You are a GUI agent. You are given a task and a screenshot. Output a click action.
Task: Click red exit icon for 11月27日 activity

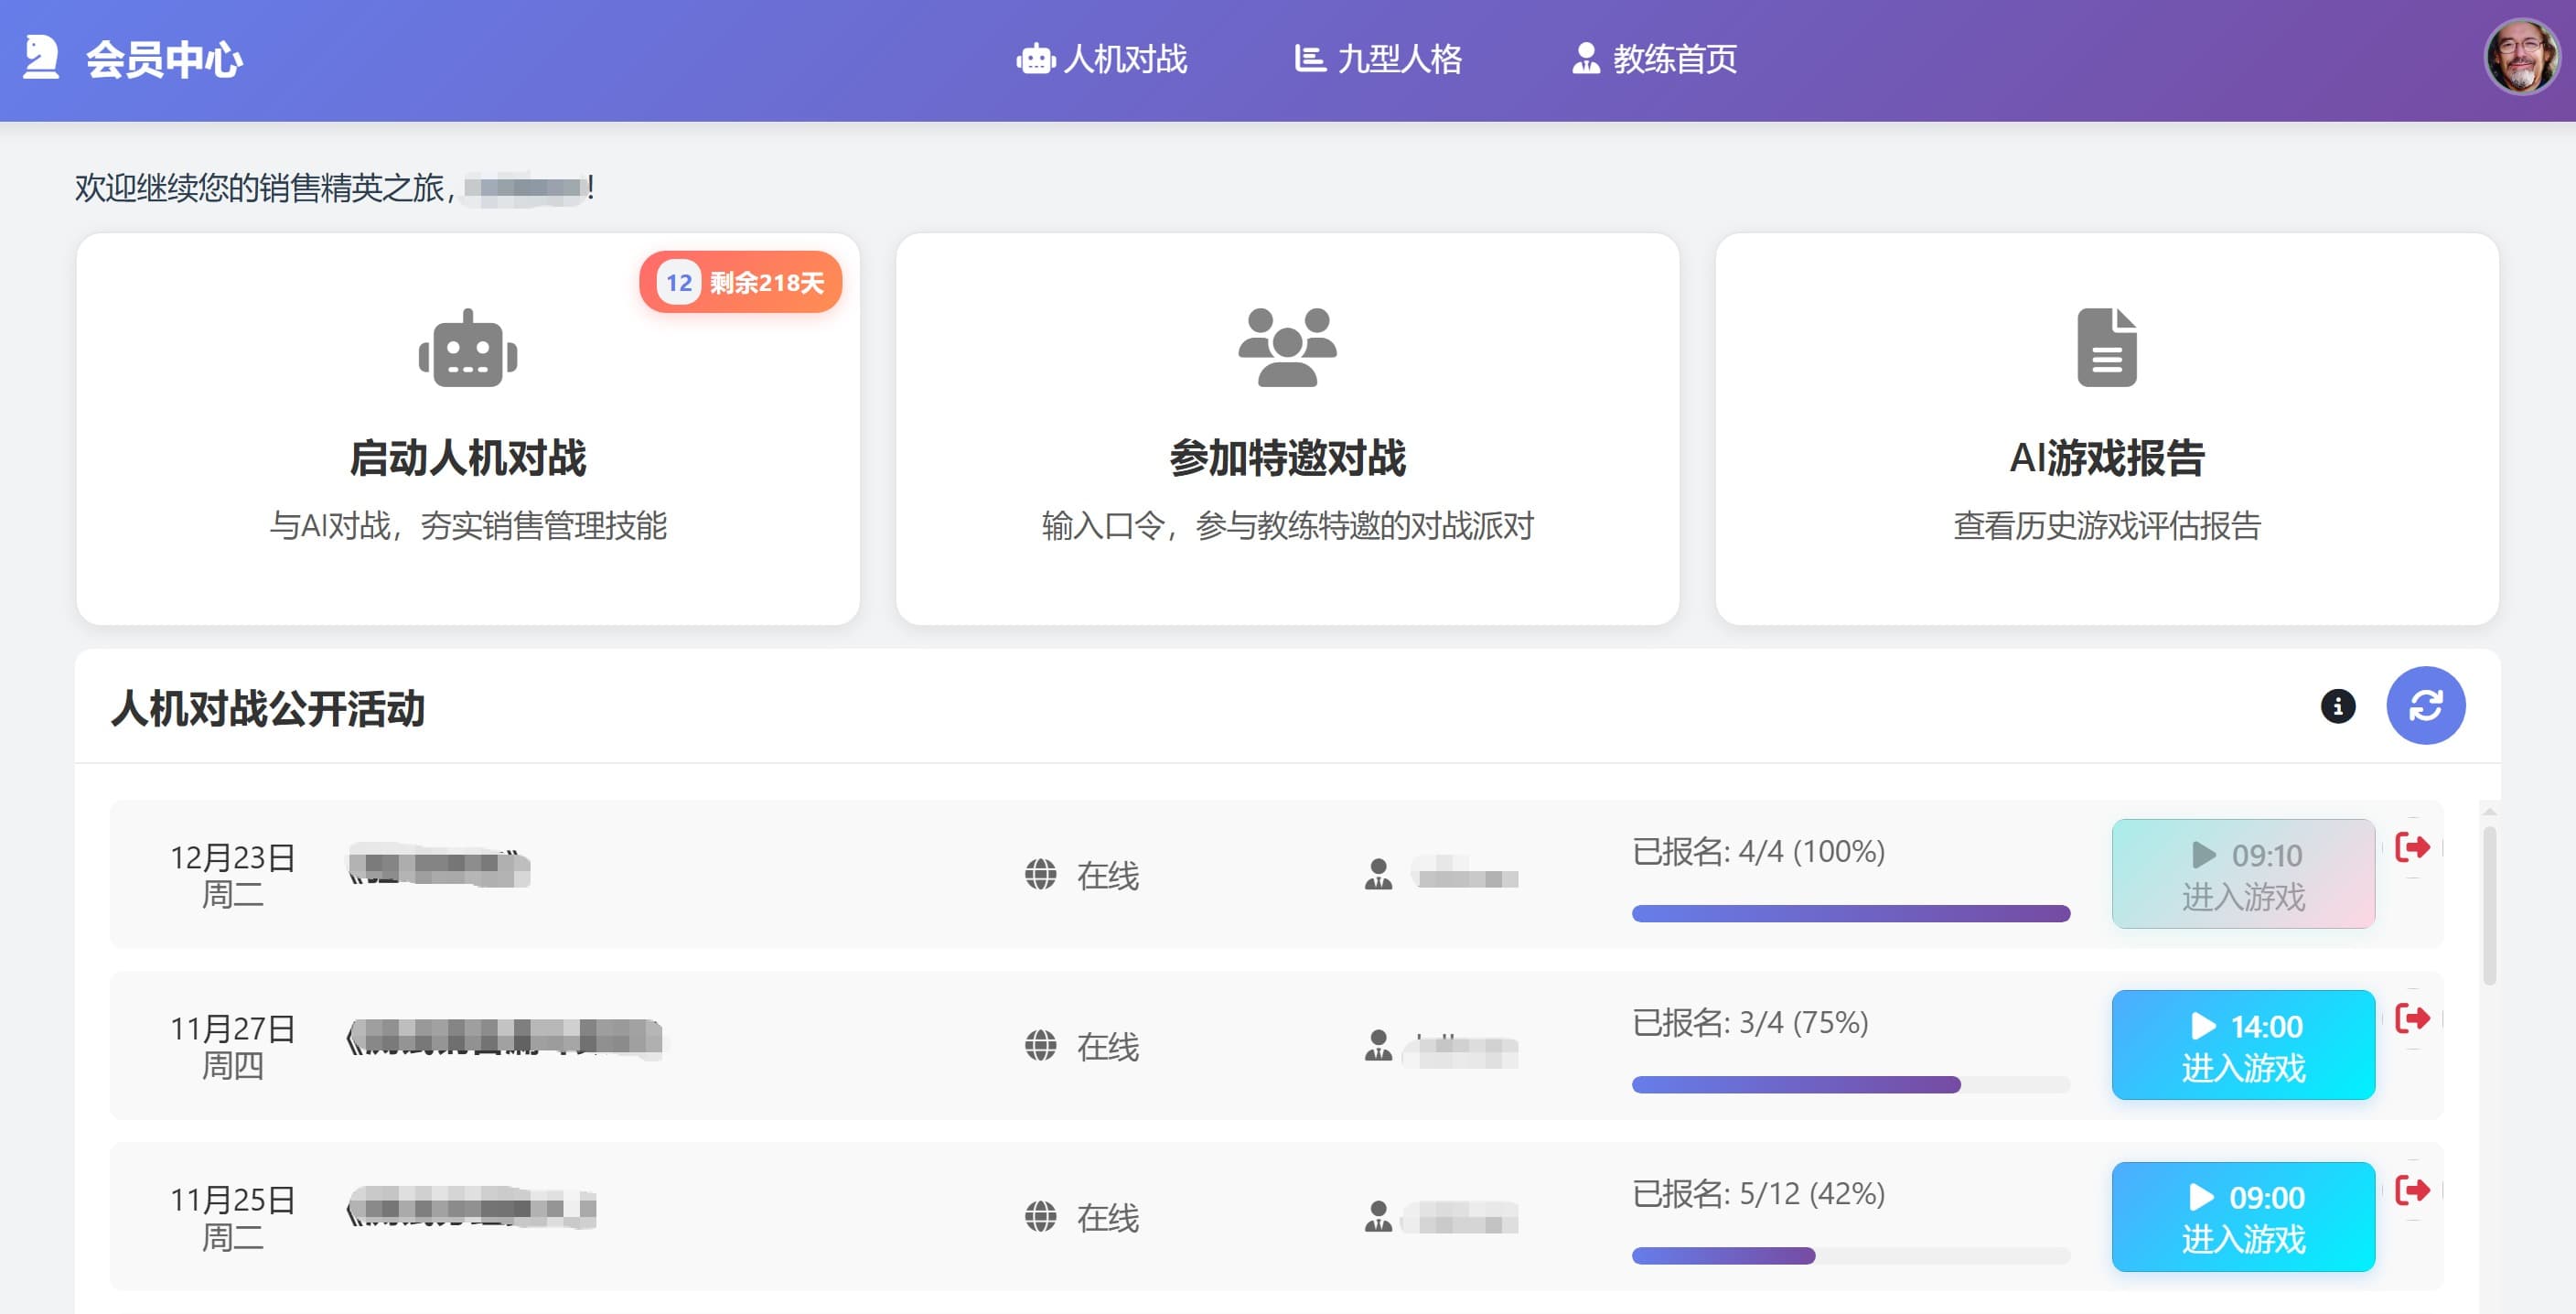coord(2412,1019)
